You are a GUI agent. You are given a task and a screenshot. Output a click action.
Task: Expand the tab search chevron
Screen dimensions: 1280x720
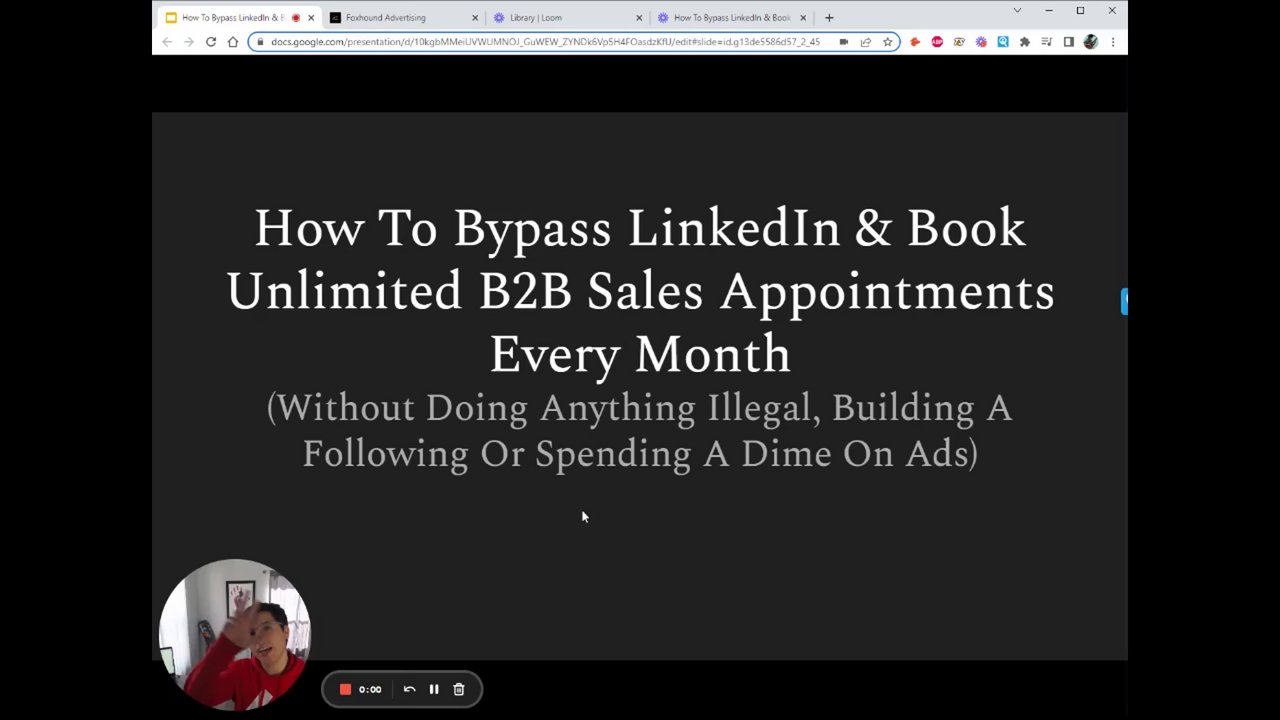[1017, 11]
